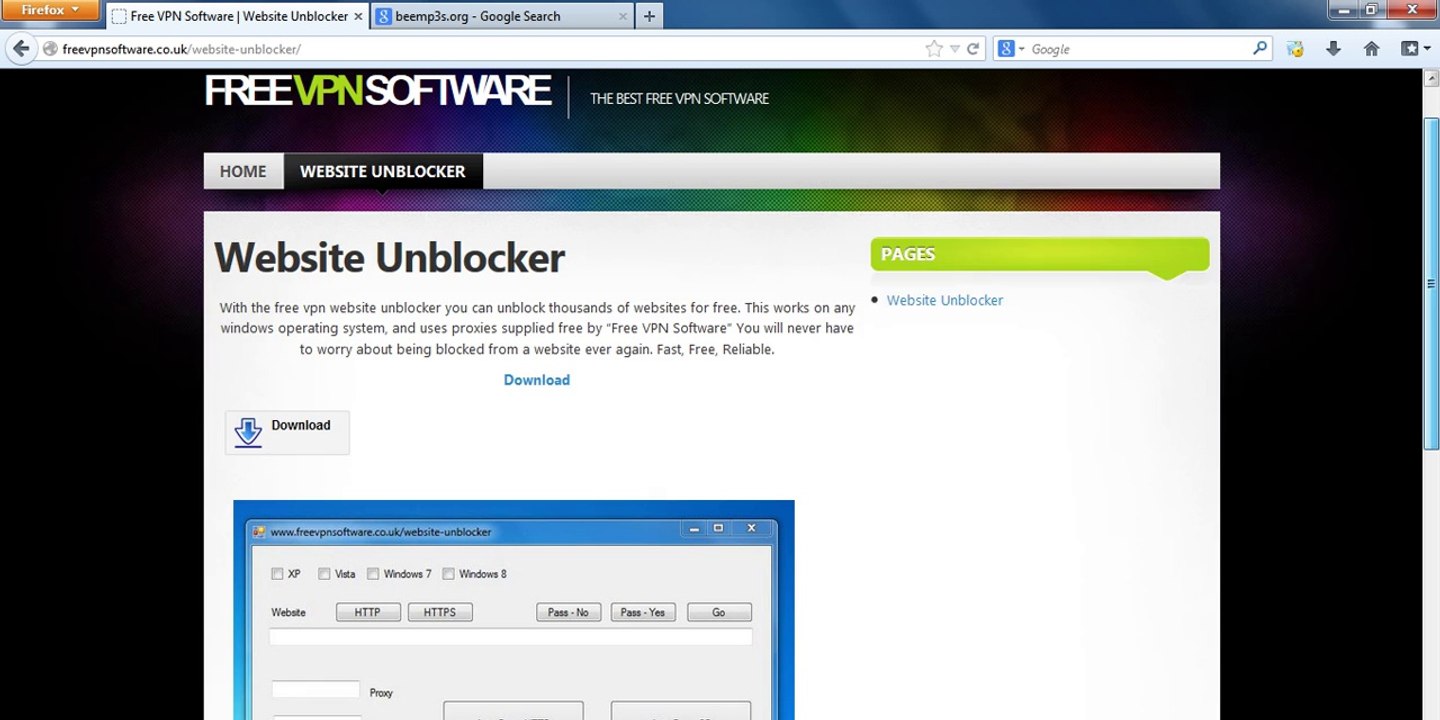Click "THE BEST FREE VPN SOFTWARE" tagline

click(x=680, y=98)
